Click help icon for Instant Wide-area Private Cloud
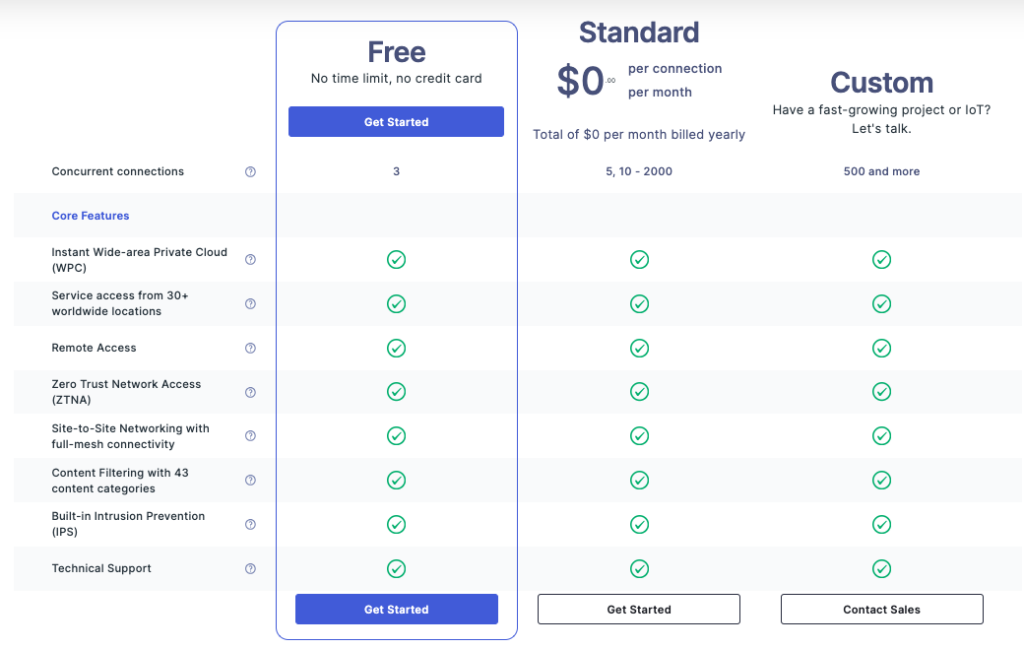 pyautogui.click(x=250, y=260)
